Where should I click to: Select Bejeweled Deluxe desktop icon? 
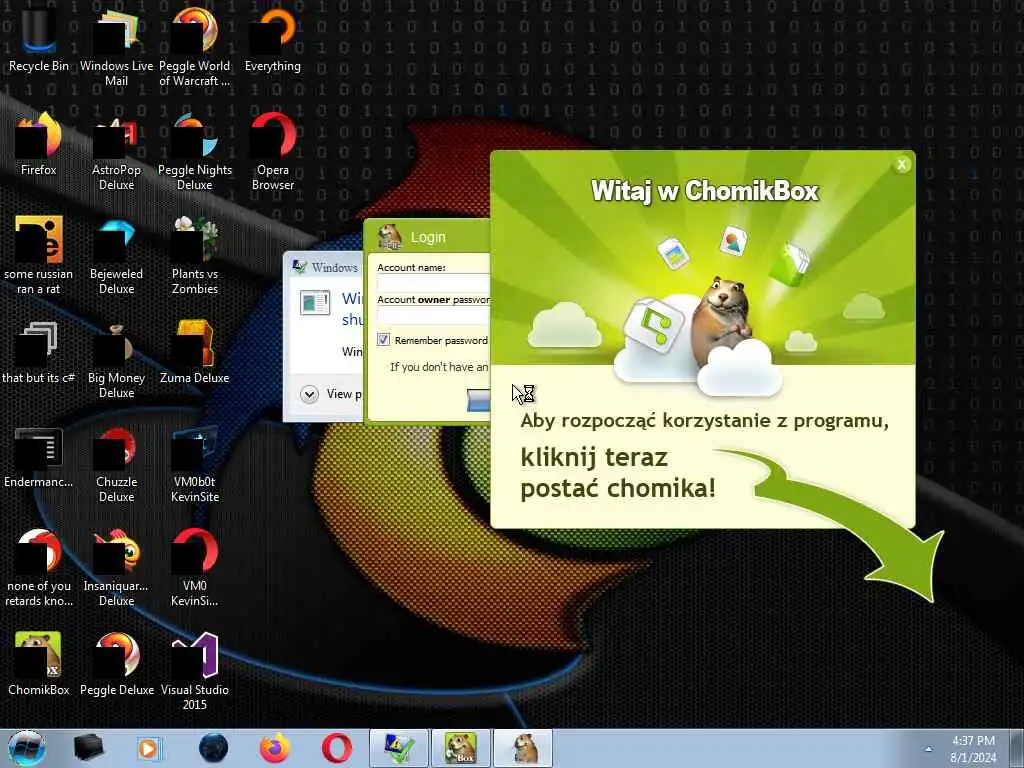(x=116, y=255)
